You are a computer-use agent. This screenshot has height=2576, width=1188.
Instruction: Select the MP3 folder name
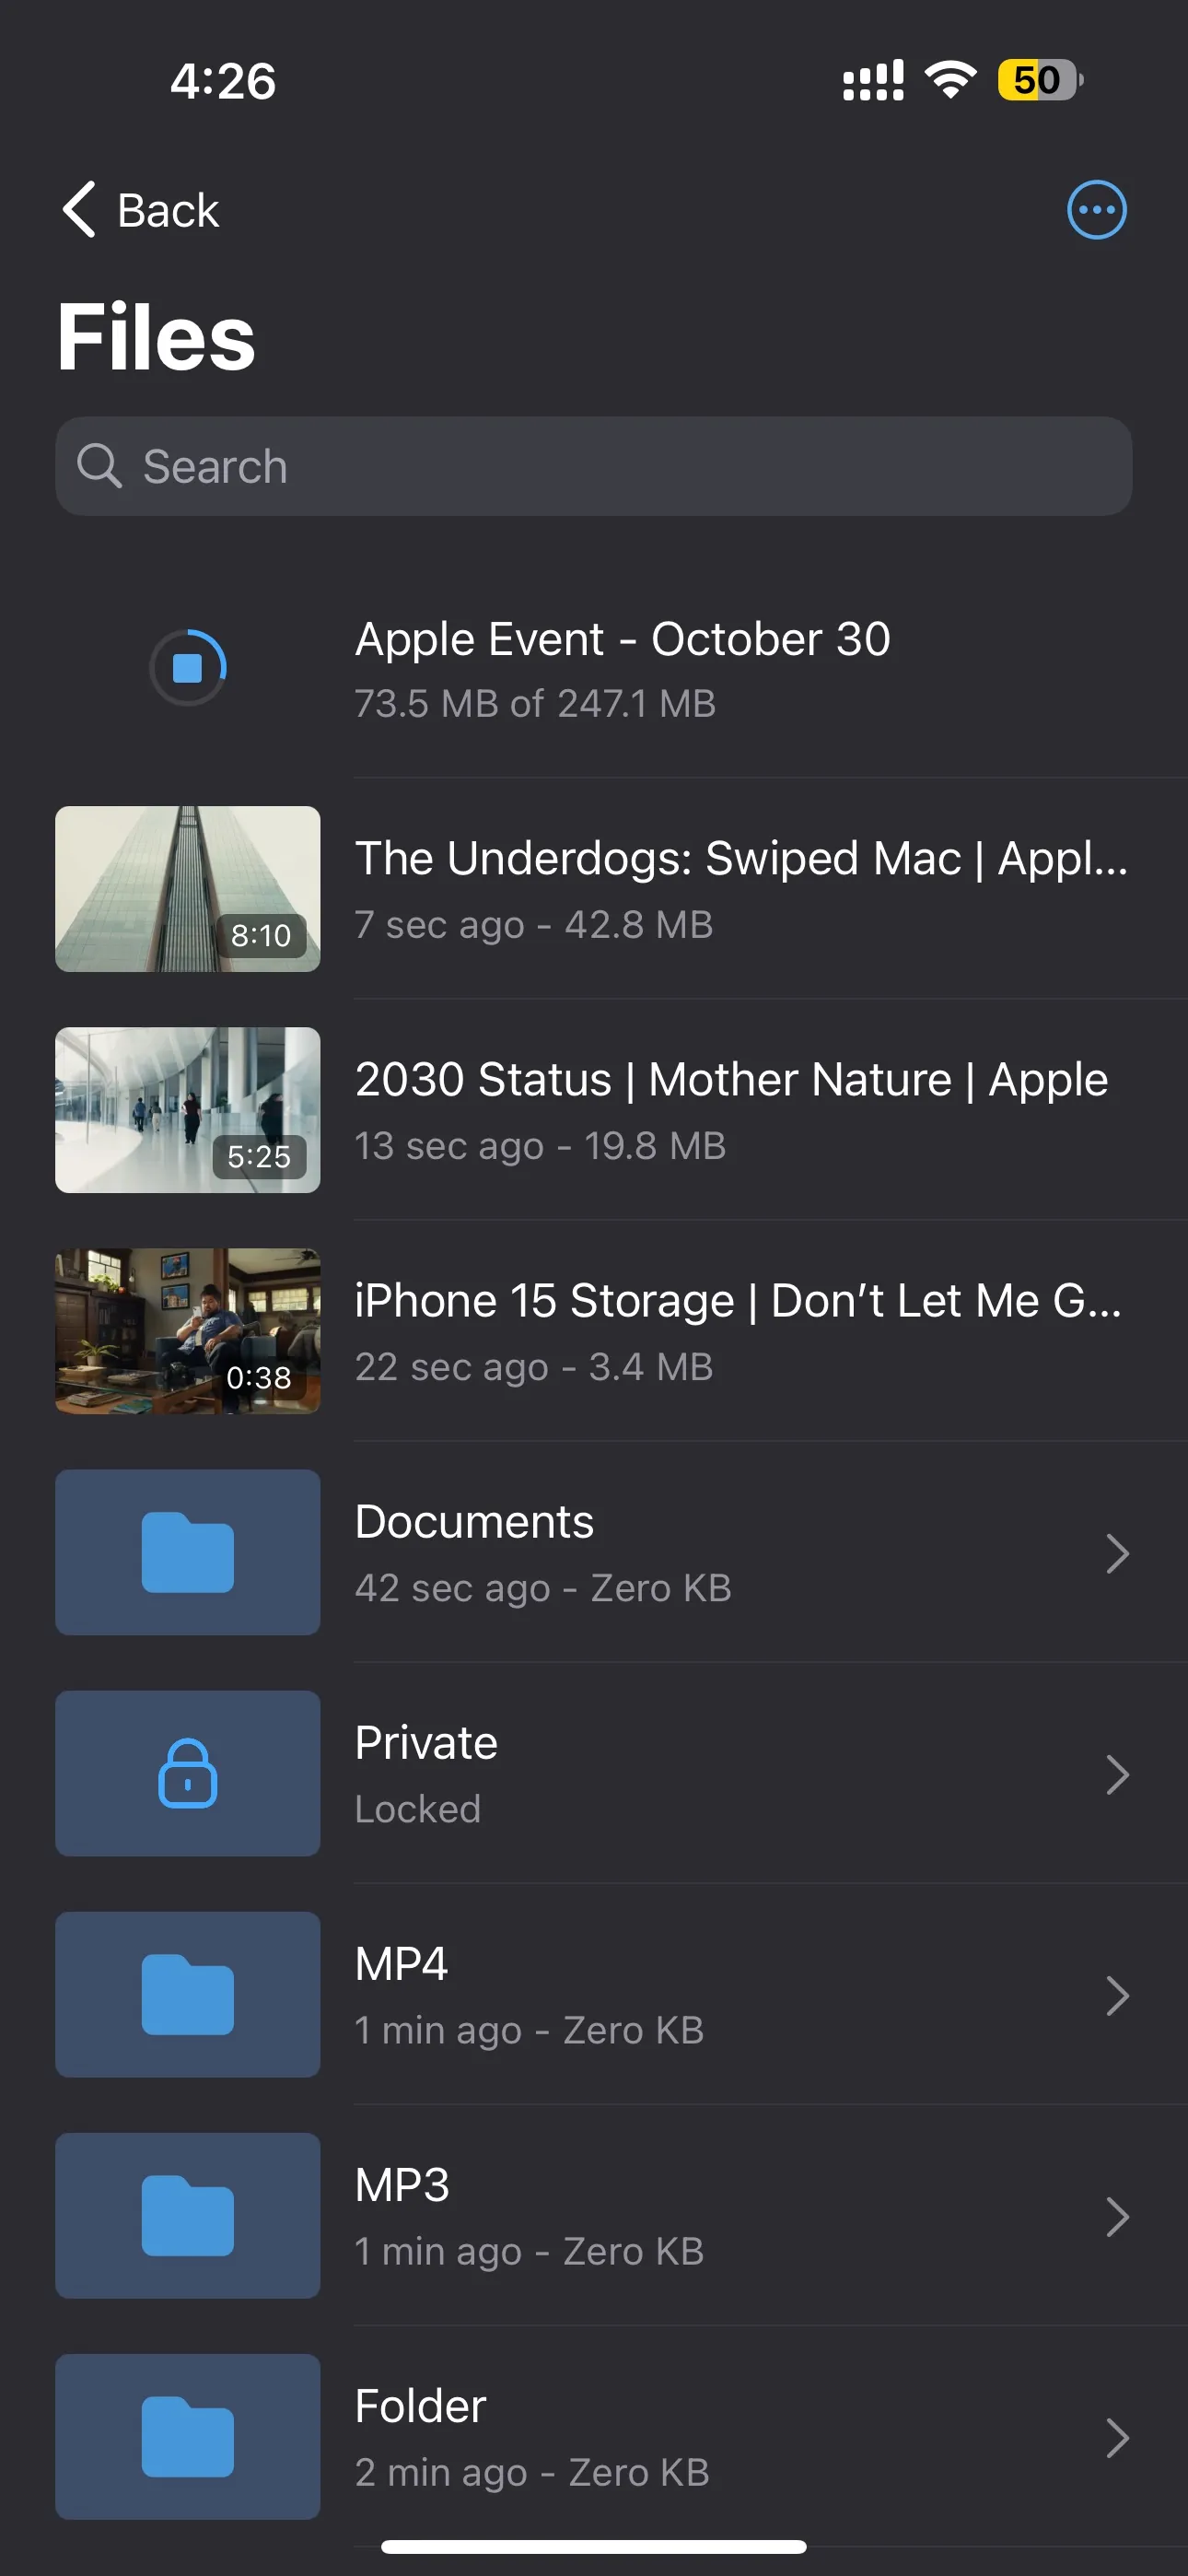point(402,2185)
